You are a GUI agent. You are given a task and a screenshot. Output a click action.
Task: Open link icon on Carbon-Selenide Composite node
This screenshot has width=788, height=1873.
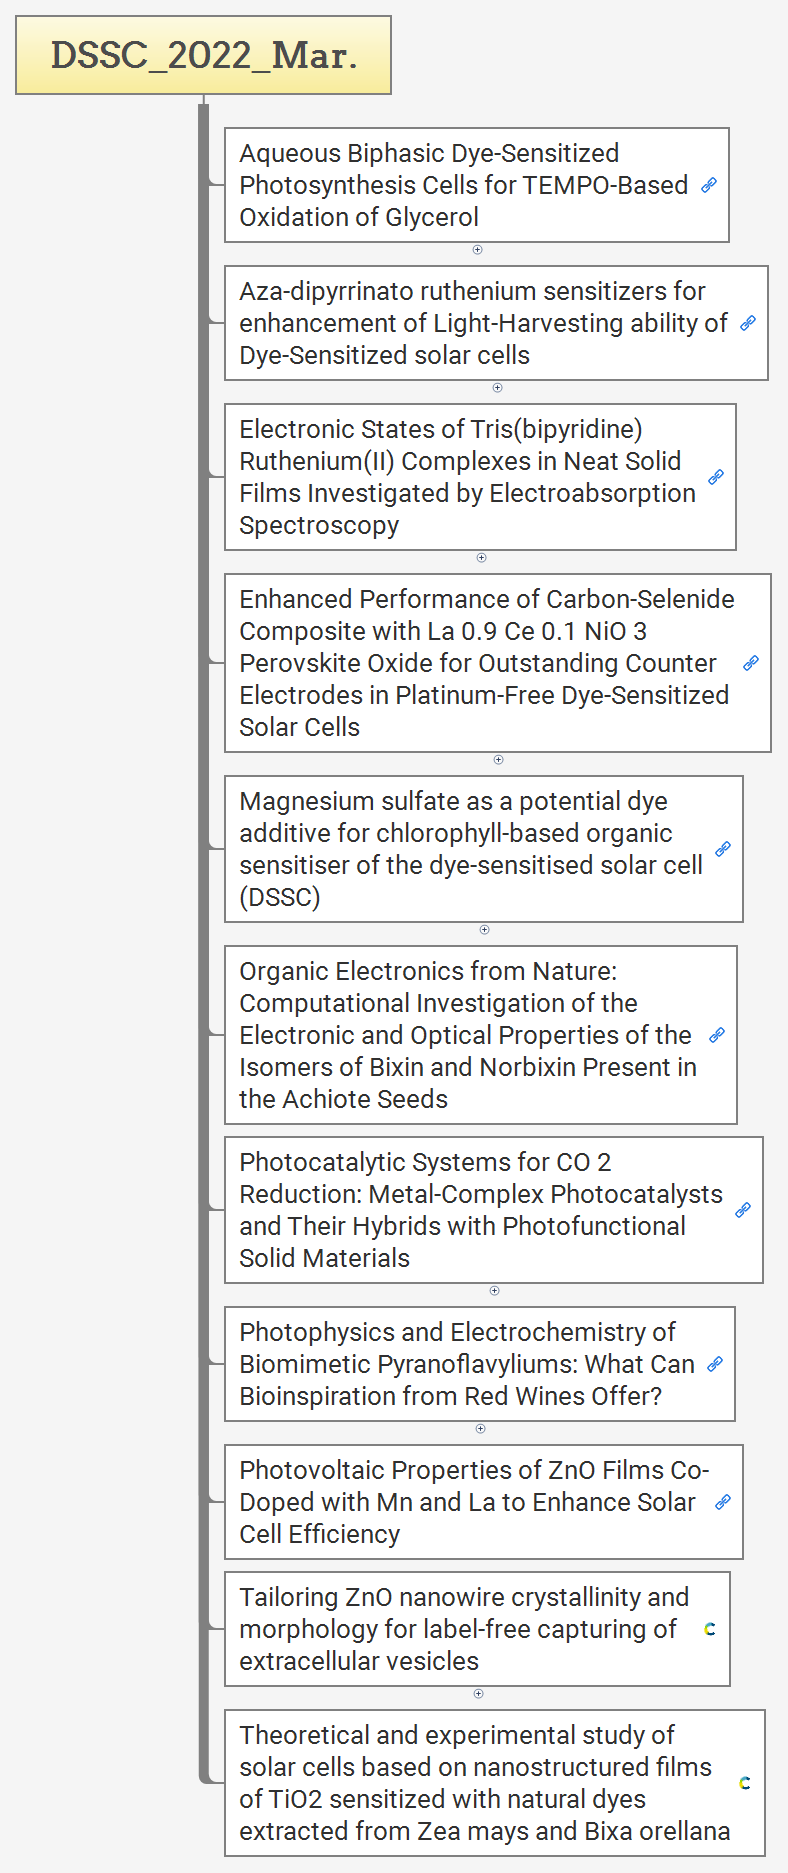point(751,663)
